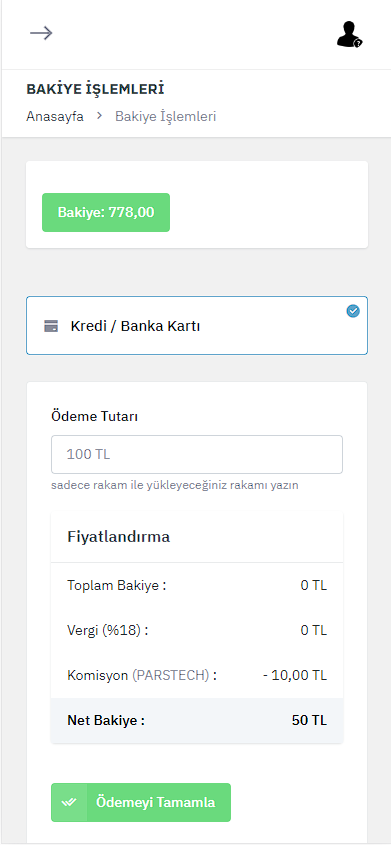Go to Anasayfa breadcrumb link
Image resolution: width=391 pixels, height=845 pixels.
click(55, 116)
